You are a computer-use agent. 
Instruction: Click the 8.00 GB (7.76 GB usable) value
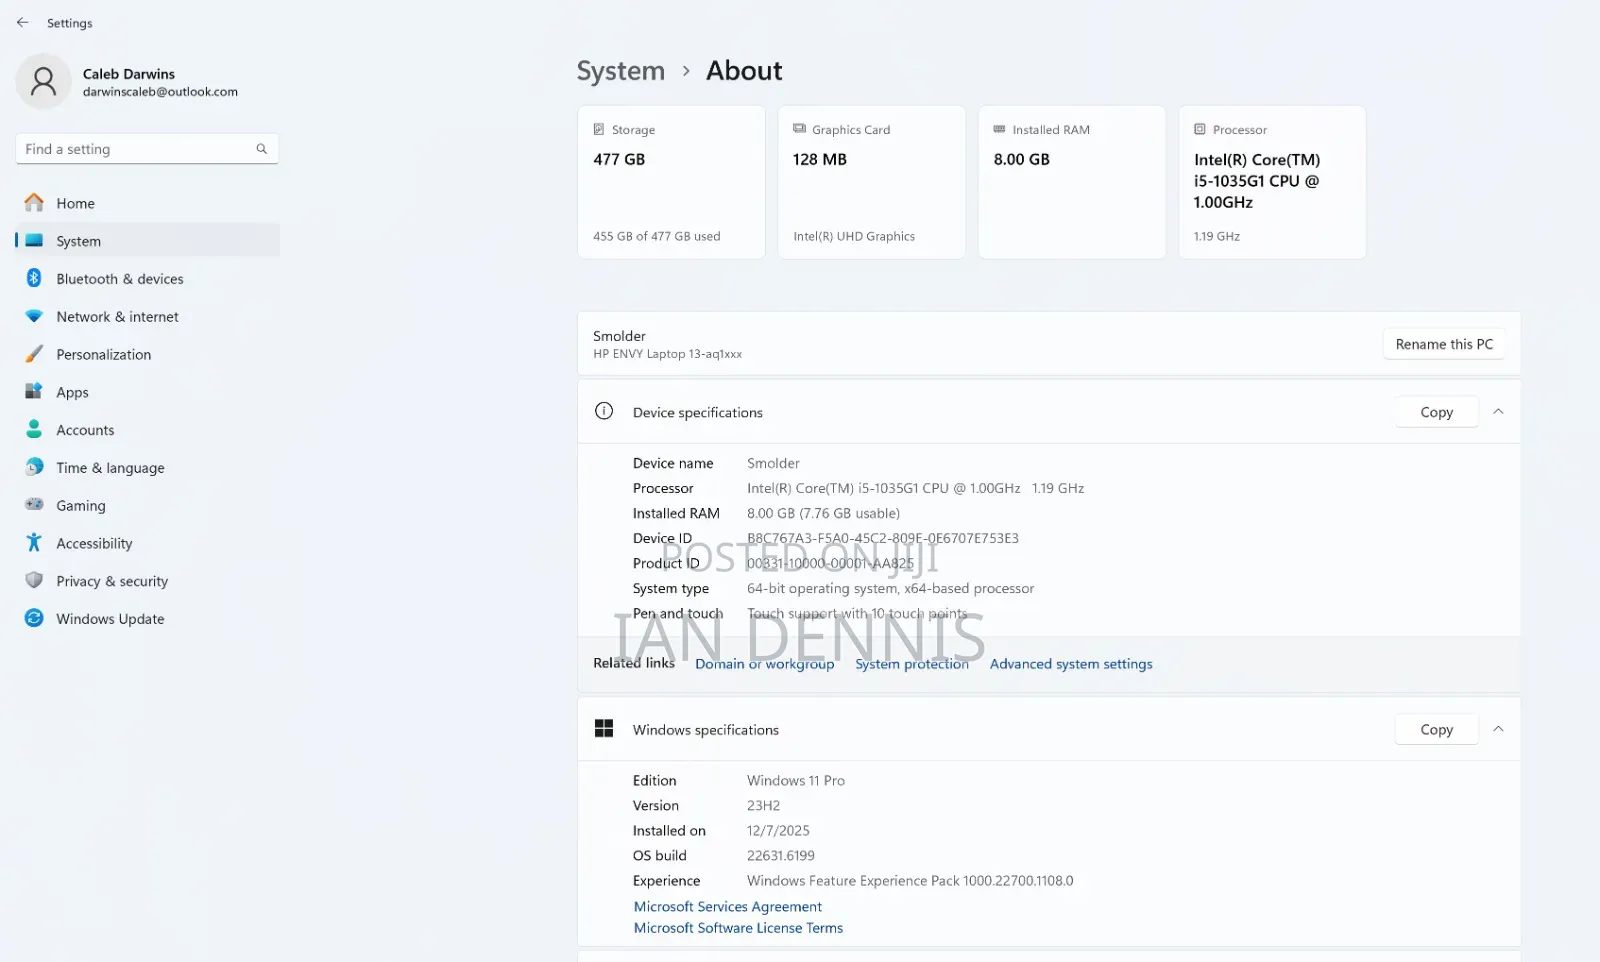(823, 513)
